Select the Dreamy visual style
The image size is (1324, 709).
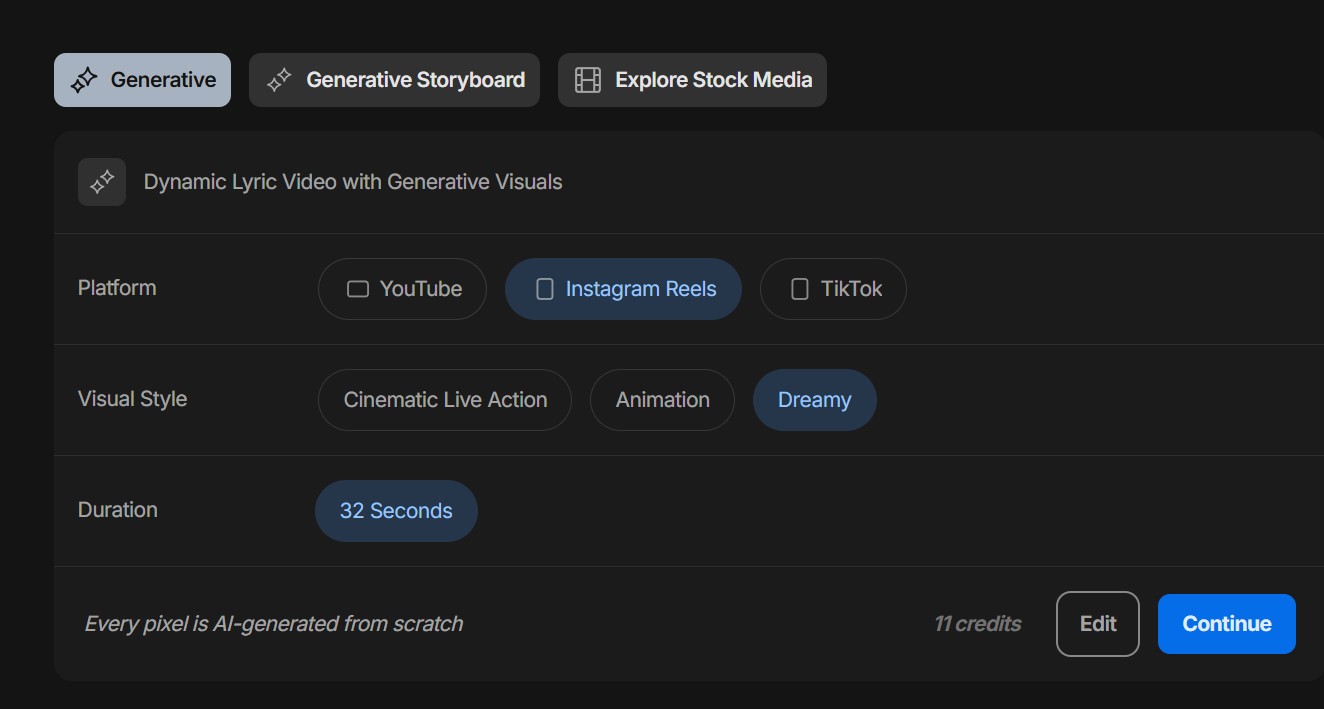coord(814,400)
